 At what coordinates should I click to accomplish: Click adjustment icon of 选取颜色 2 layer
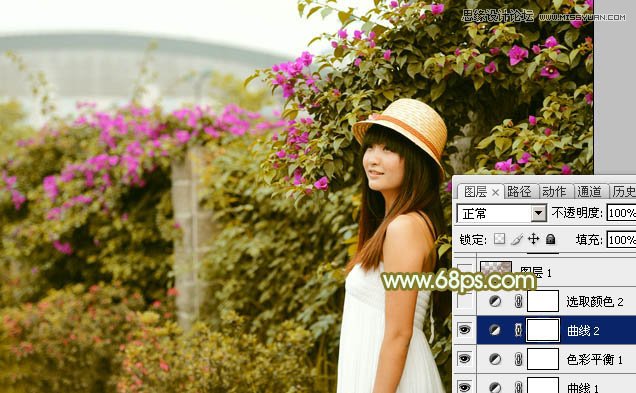click(495, 301)
